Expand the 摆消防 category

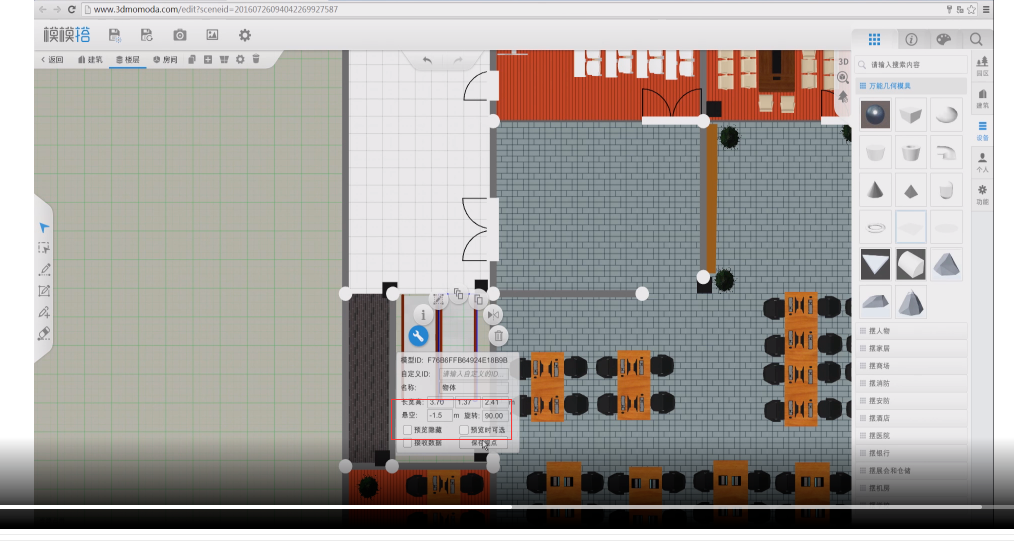(912, 384)
